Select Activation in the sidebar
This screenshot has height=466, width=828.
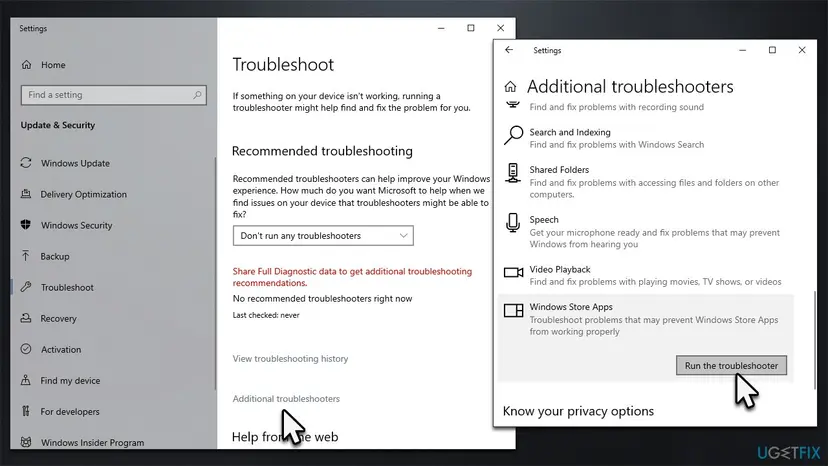[x=61, y=350]
